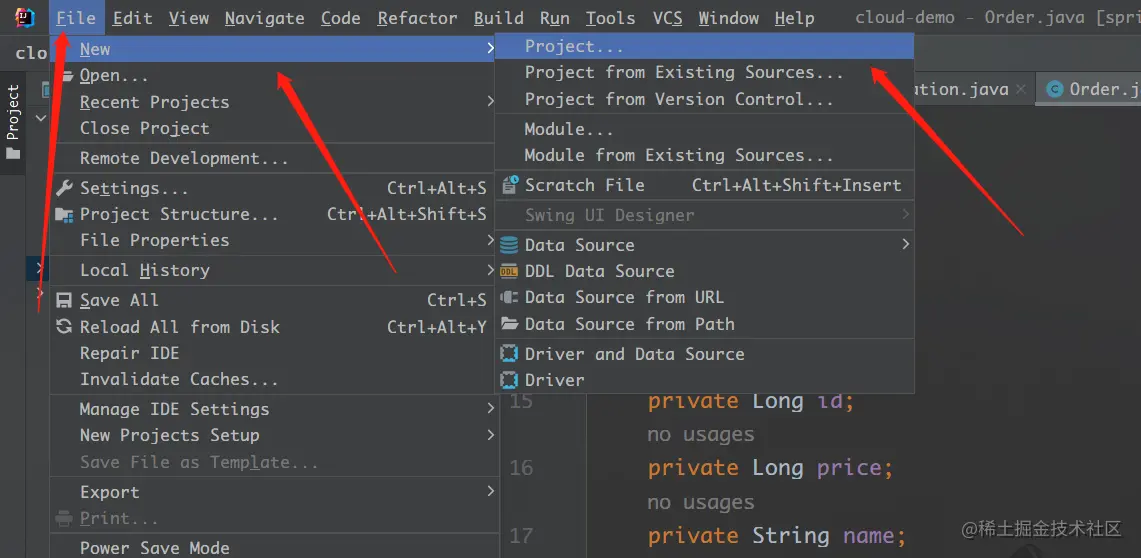1141x558 pixels.
Task: Click the Project Structure icon
Action: (x=64, y=215)
